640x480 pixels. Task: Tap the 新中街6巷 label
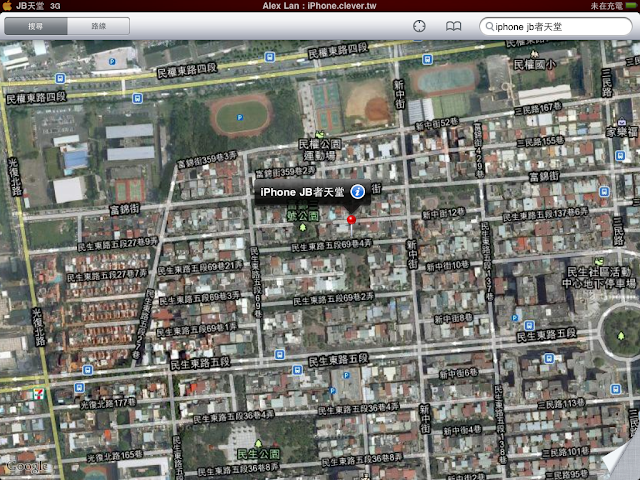(x=458, y=373)
